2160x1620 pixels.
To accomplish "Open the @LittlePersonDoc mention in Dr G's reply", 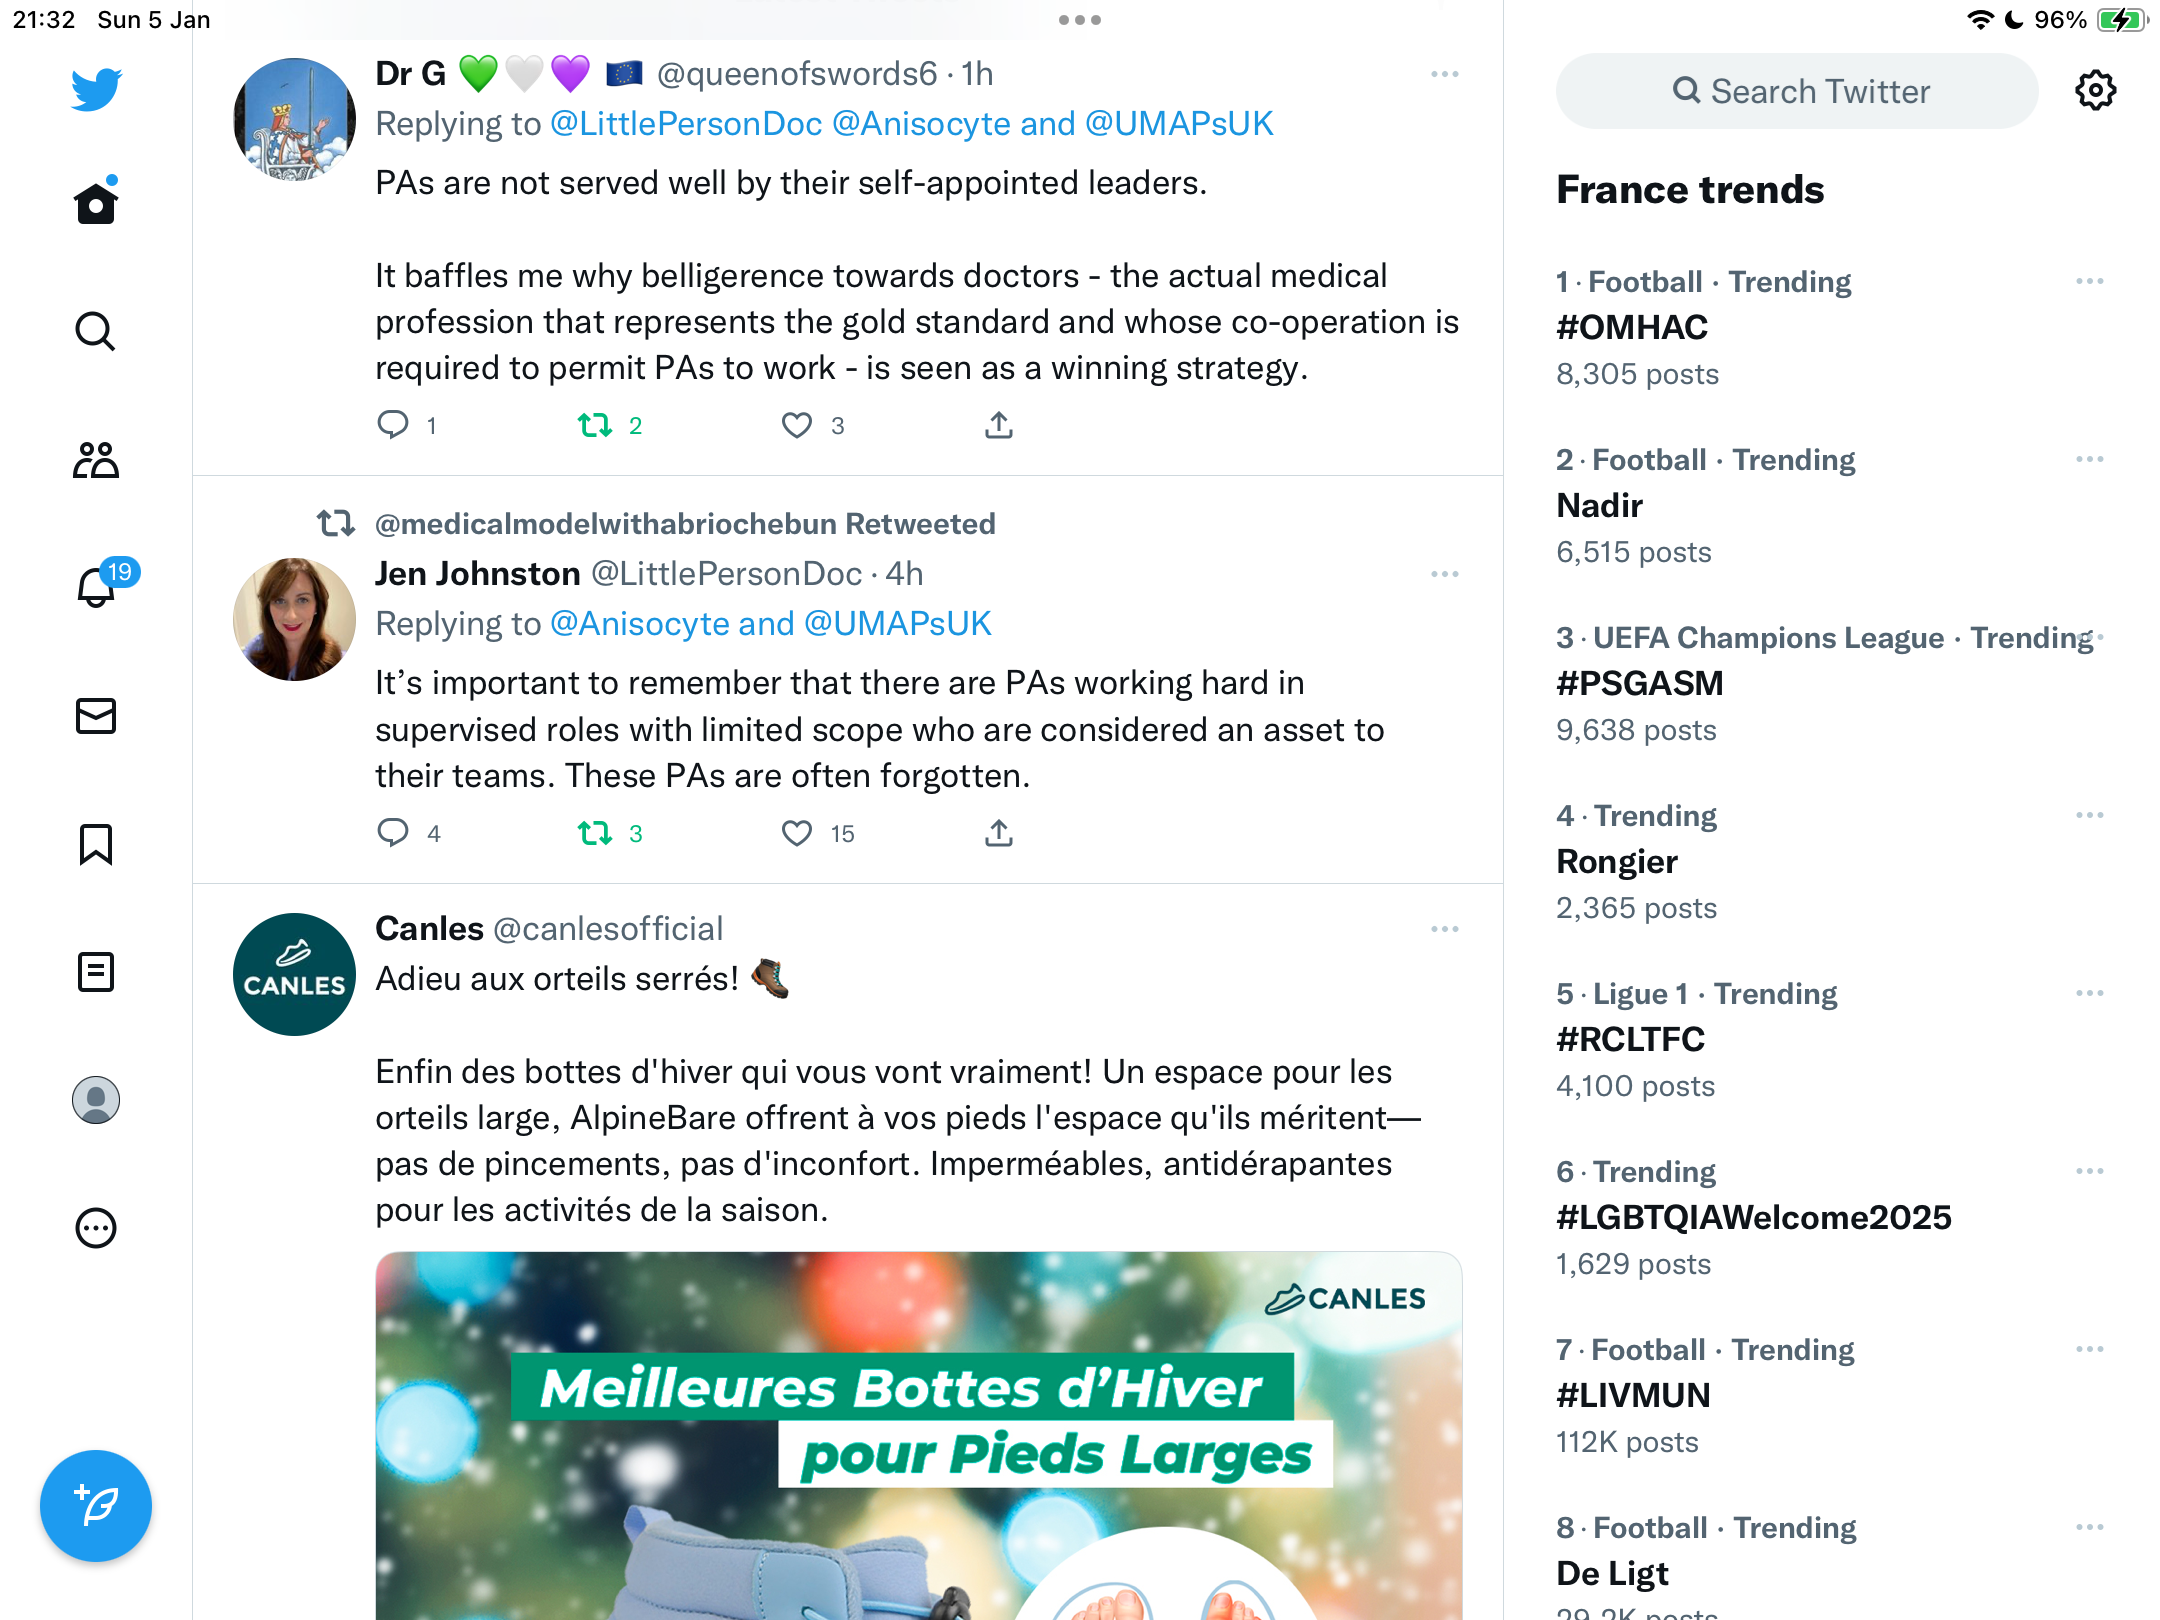I will (686, 124).
